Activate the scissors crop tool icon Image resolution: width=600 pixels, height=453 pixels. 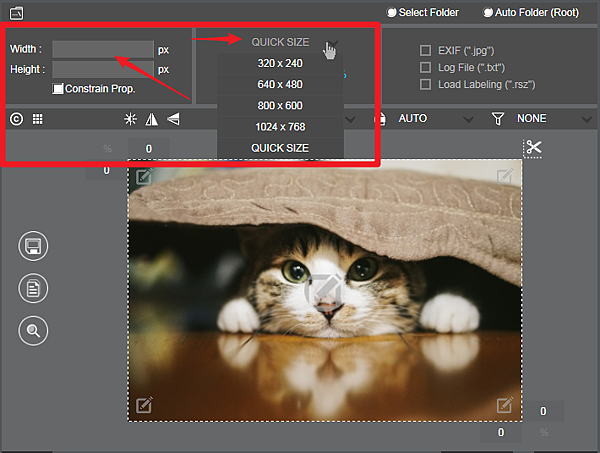(x=532, y=148)
